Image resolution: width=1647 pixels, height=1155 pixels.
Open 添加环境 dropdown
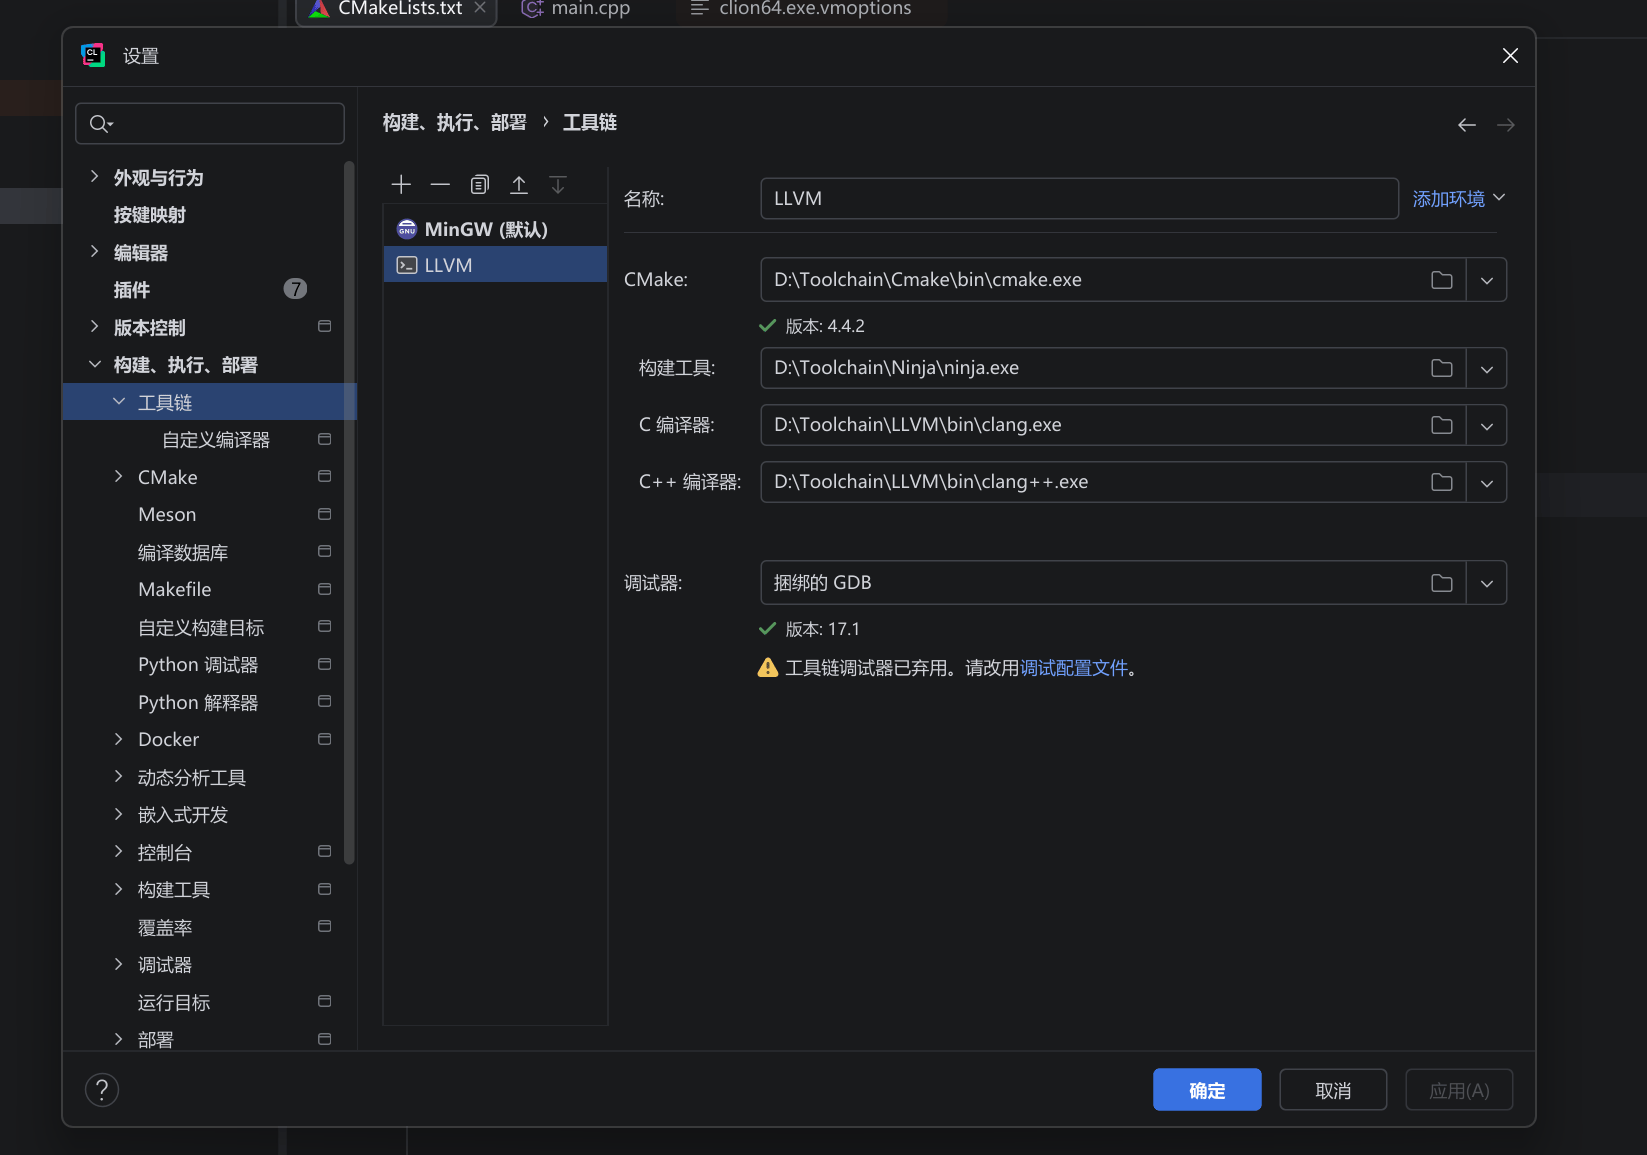point(1458,199)
